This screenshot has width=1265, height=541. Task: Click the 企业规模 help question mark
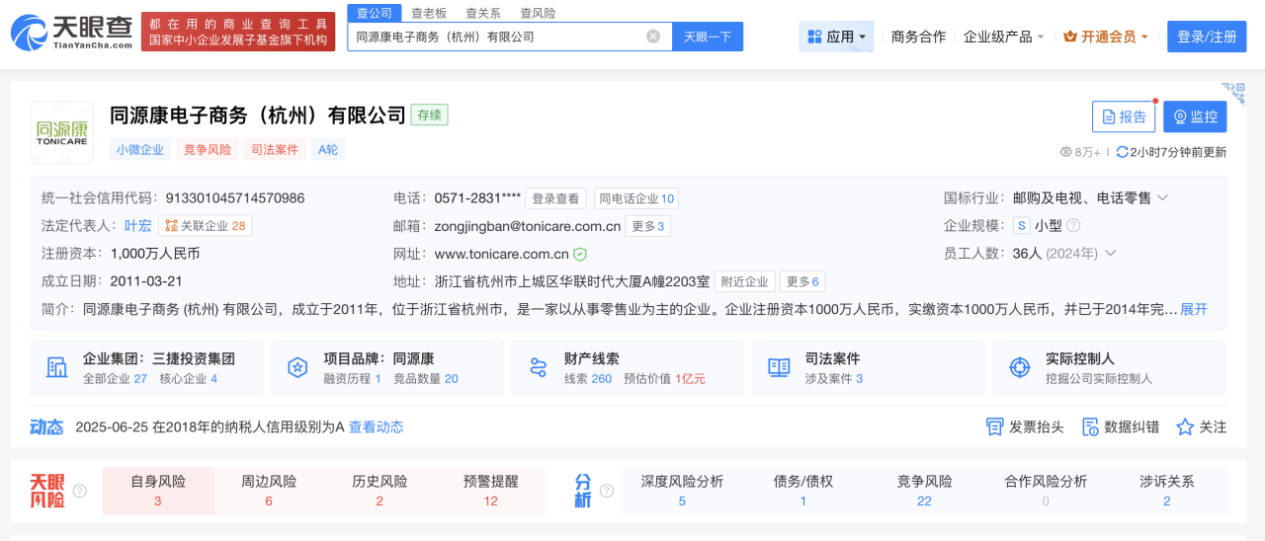coord(1073,226)
